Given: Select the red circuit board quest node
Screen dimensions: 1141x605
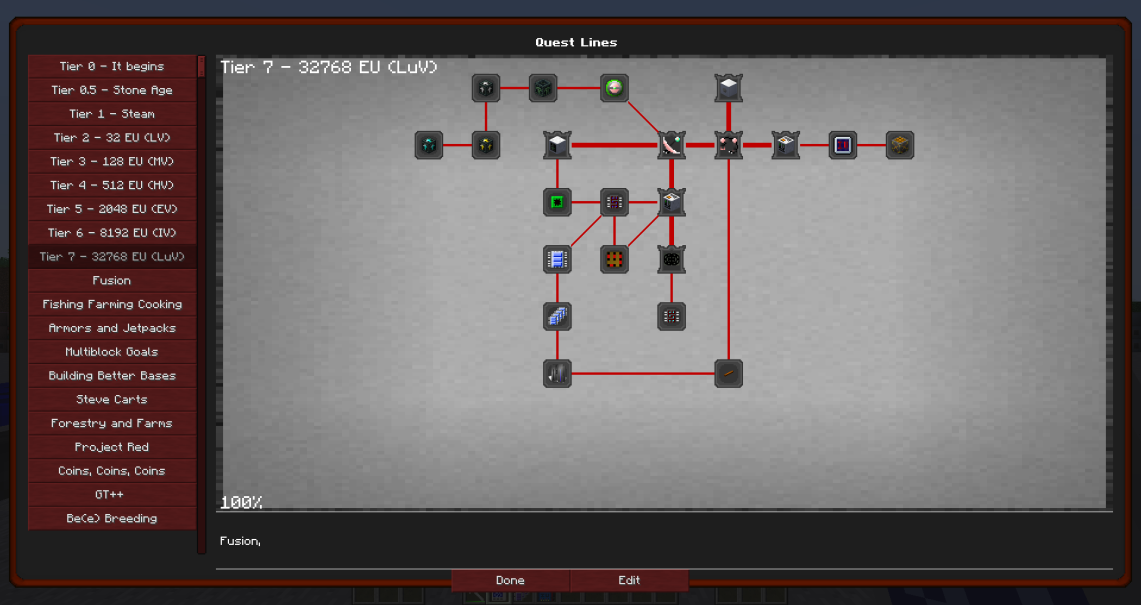Looking at the screenshot, I should point(613,259).
